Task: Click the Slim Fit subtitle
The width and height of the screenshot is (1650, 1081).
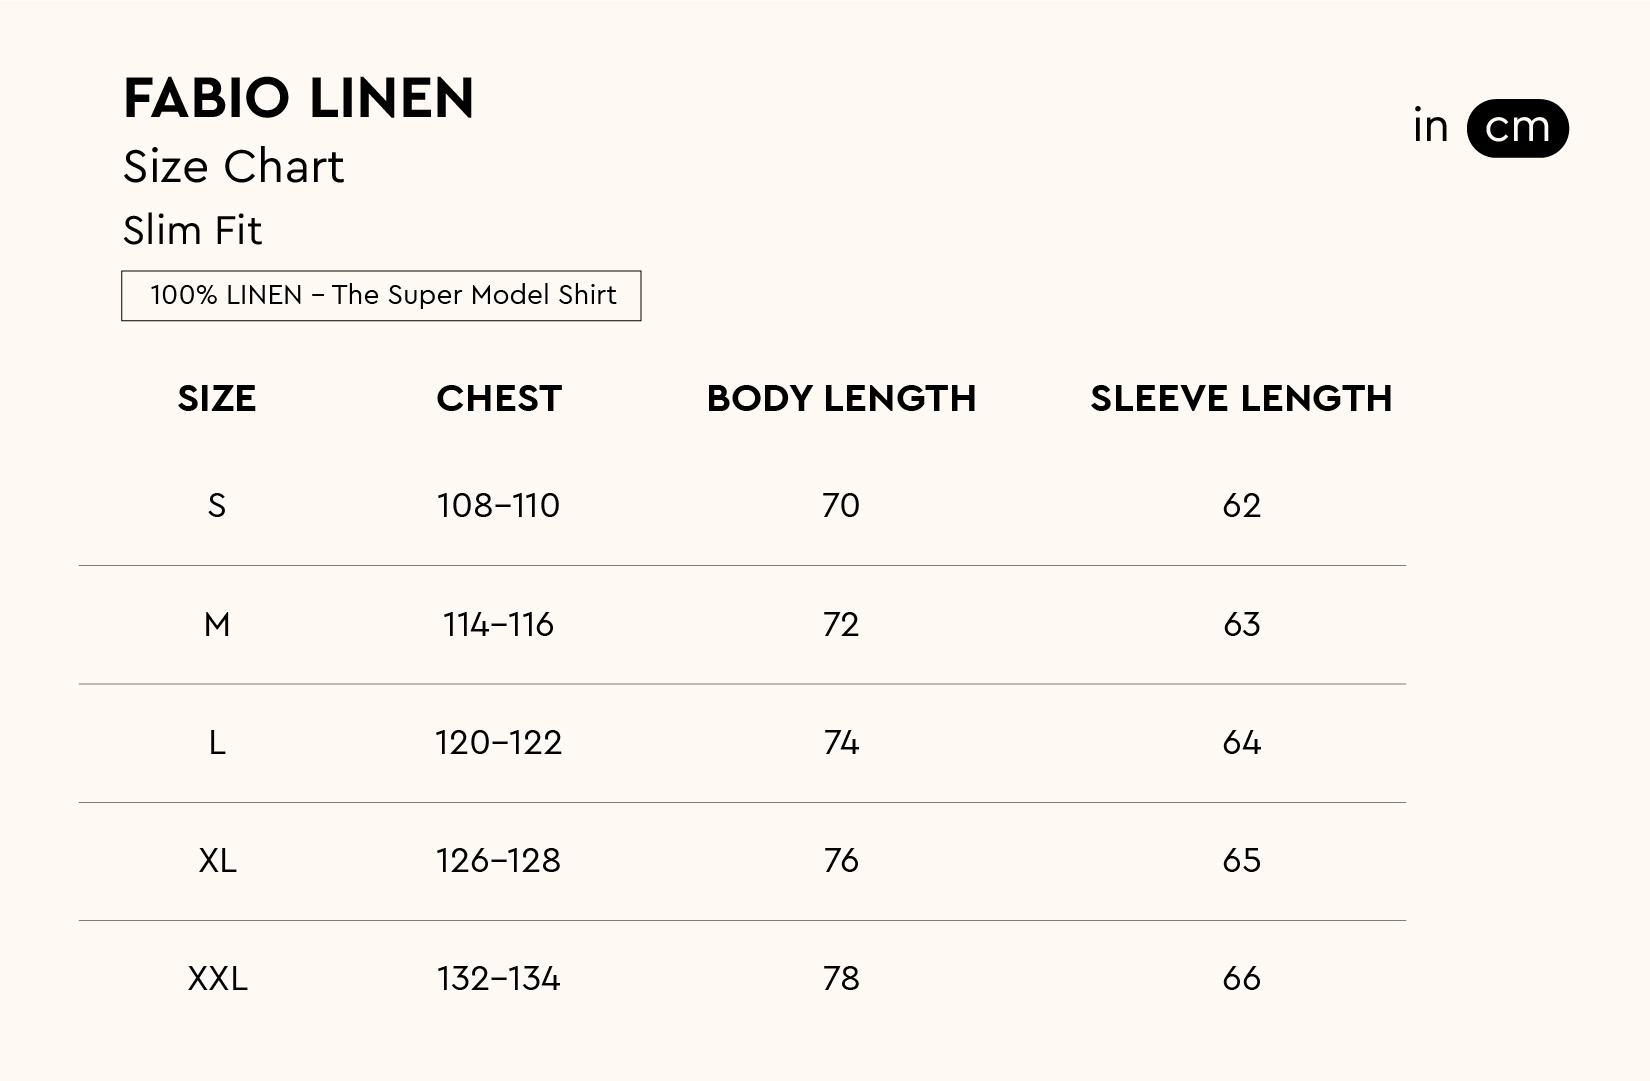Action: pyautogui.click(x=192, y=231)
